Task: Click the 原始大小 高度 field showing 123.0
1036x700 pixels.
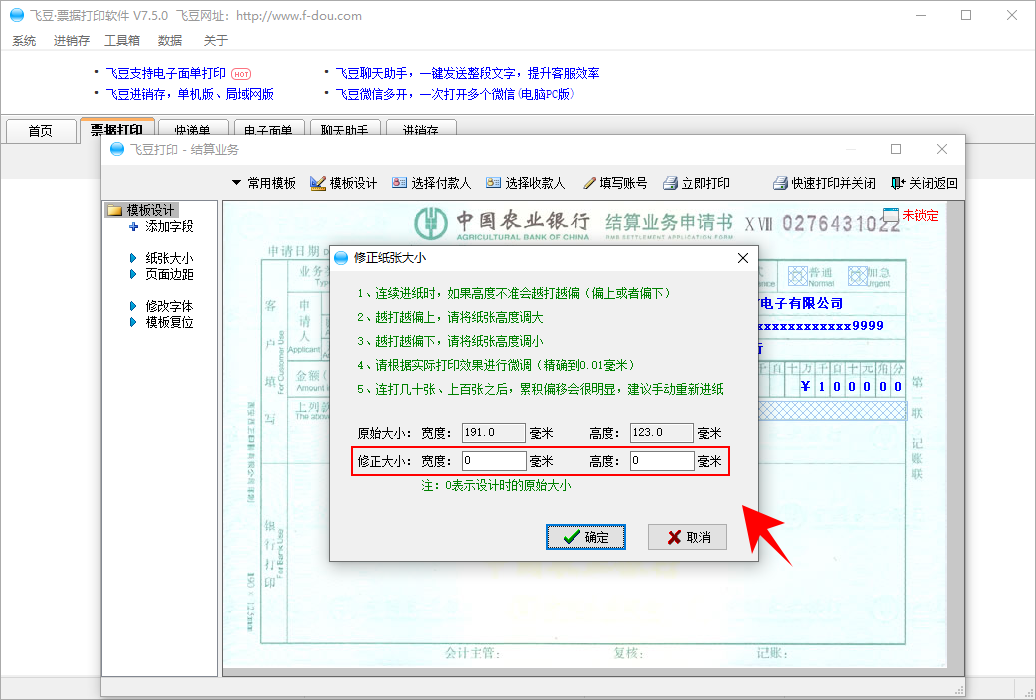Action: point(661,433)
